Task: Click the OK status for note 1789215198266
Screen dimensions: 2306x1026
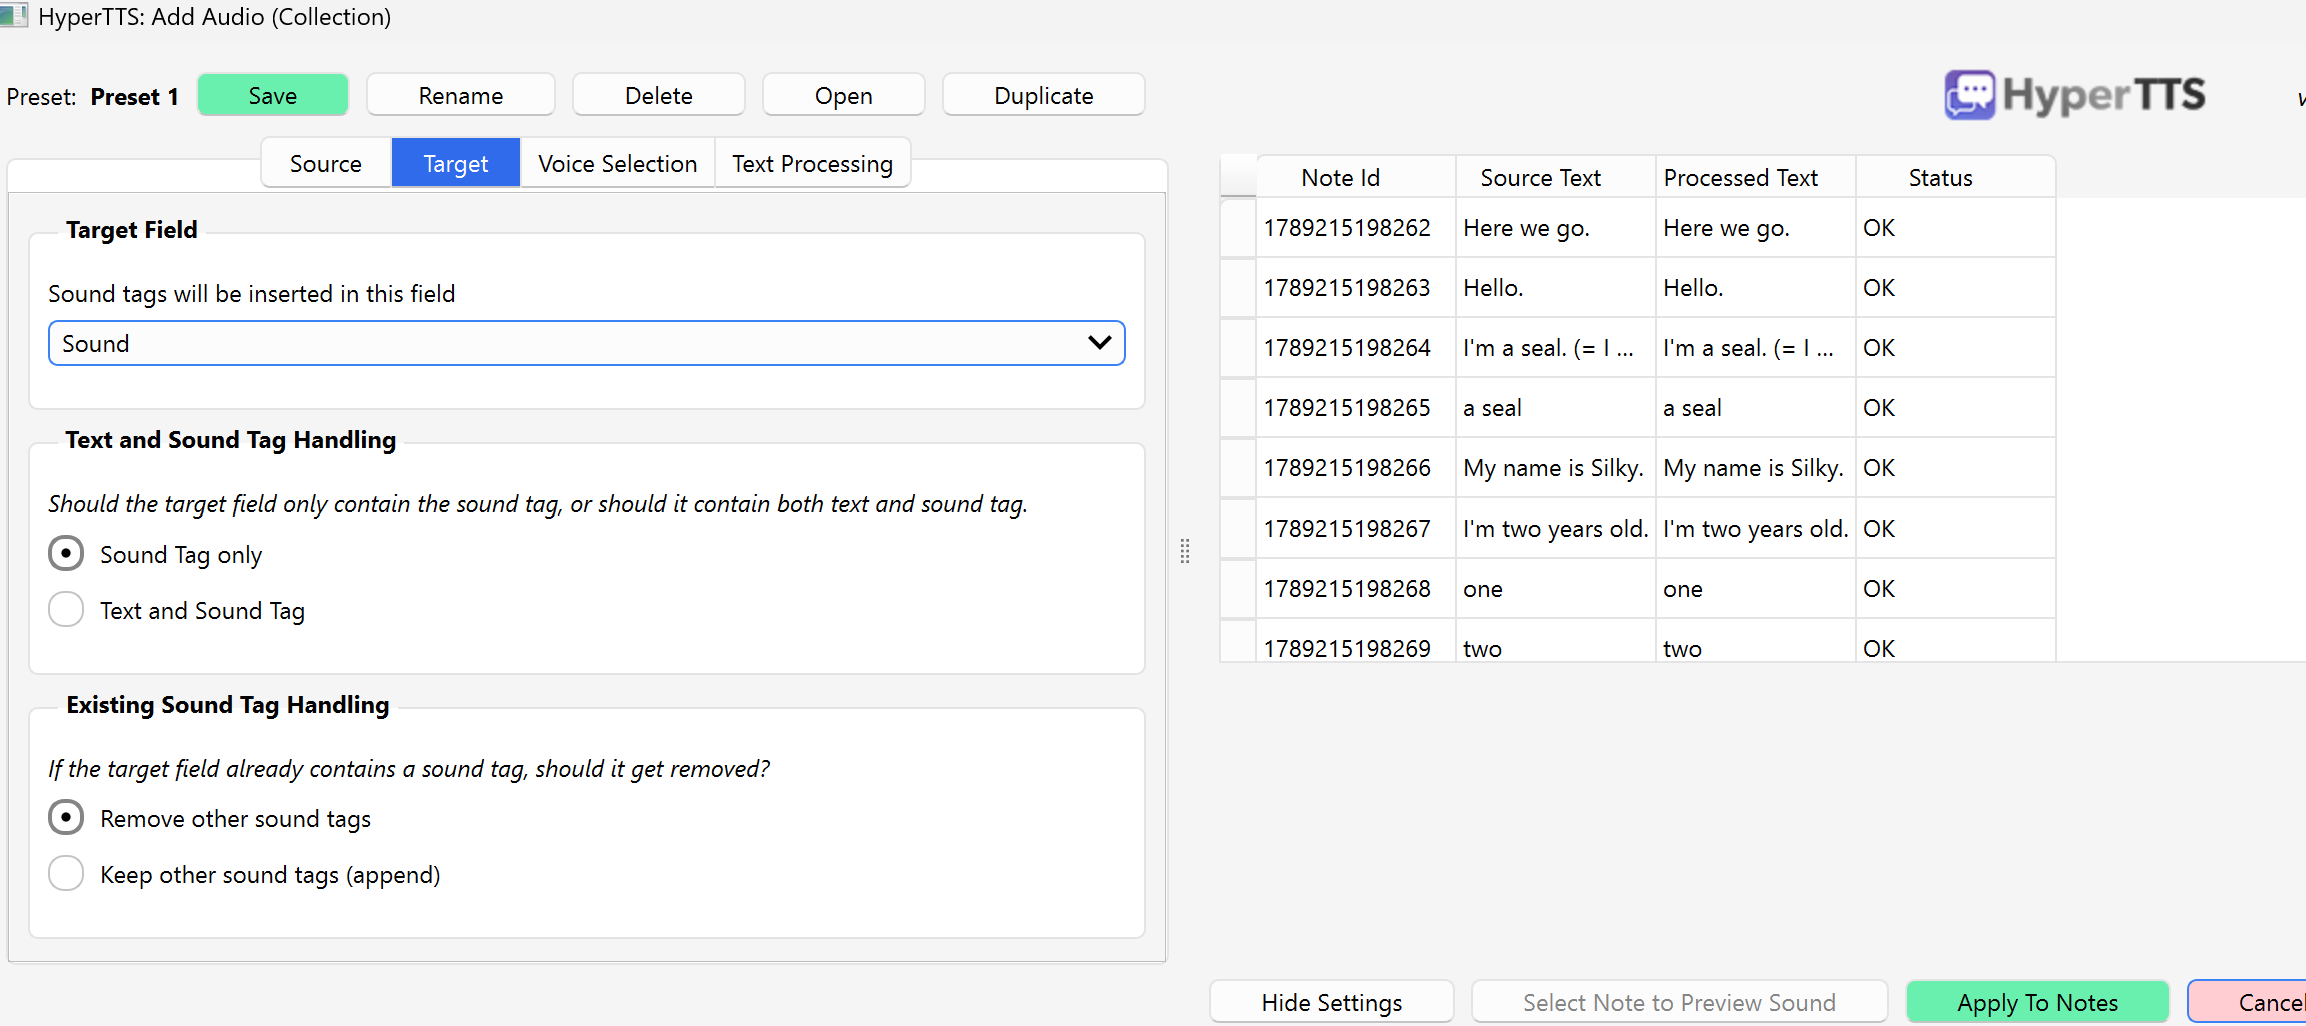Action: tap(1956, 468)
